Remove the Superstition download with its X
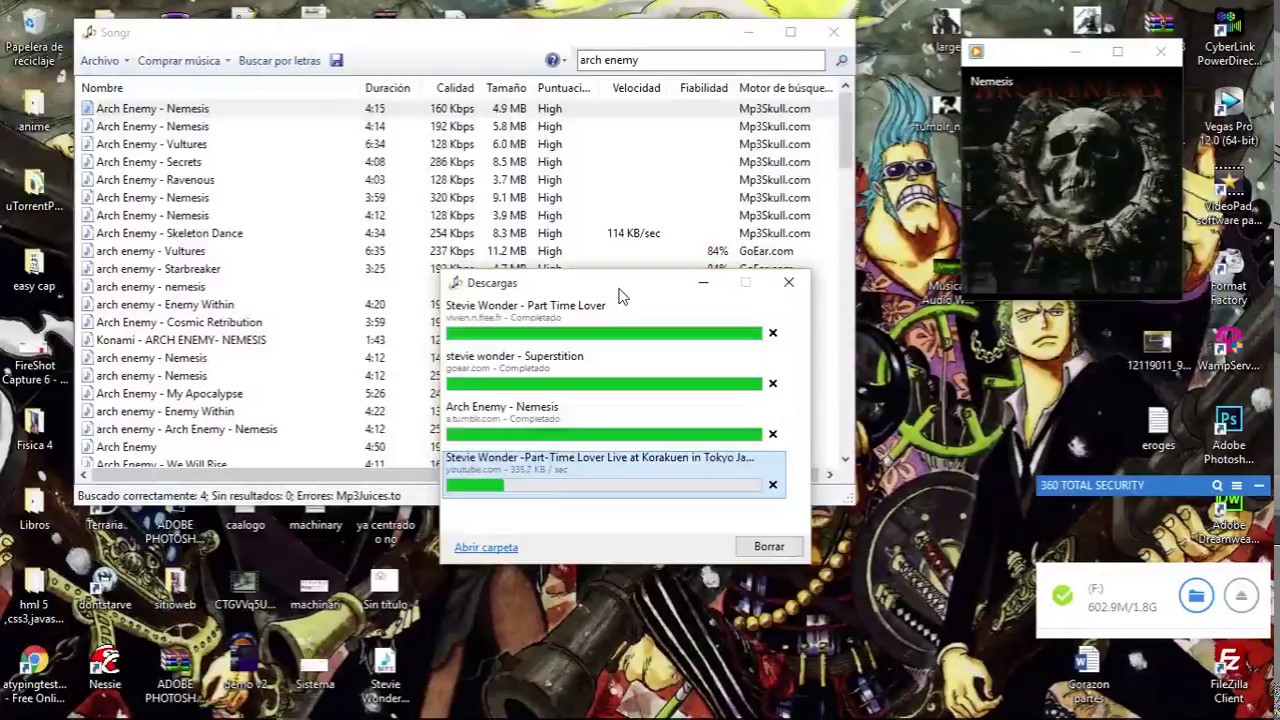Image resolution: width=1280 pixels, height=720 pixels. [x=772, y=384]
